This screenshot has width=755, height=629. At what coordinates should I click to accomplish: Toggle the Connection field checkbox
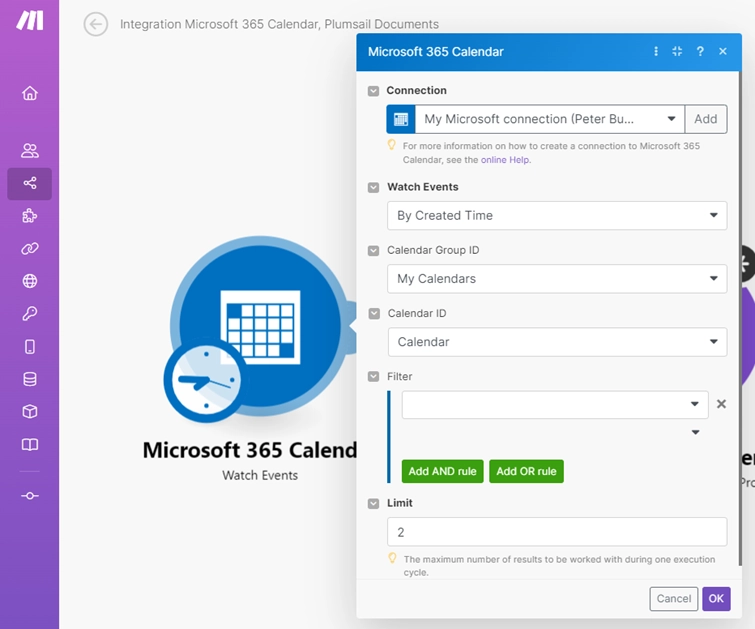pyautogui.click(x=373, y=91)
